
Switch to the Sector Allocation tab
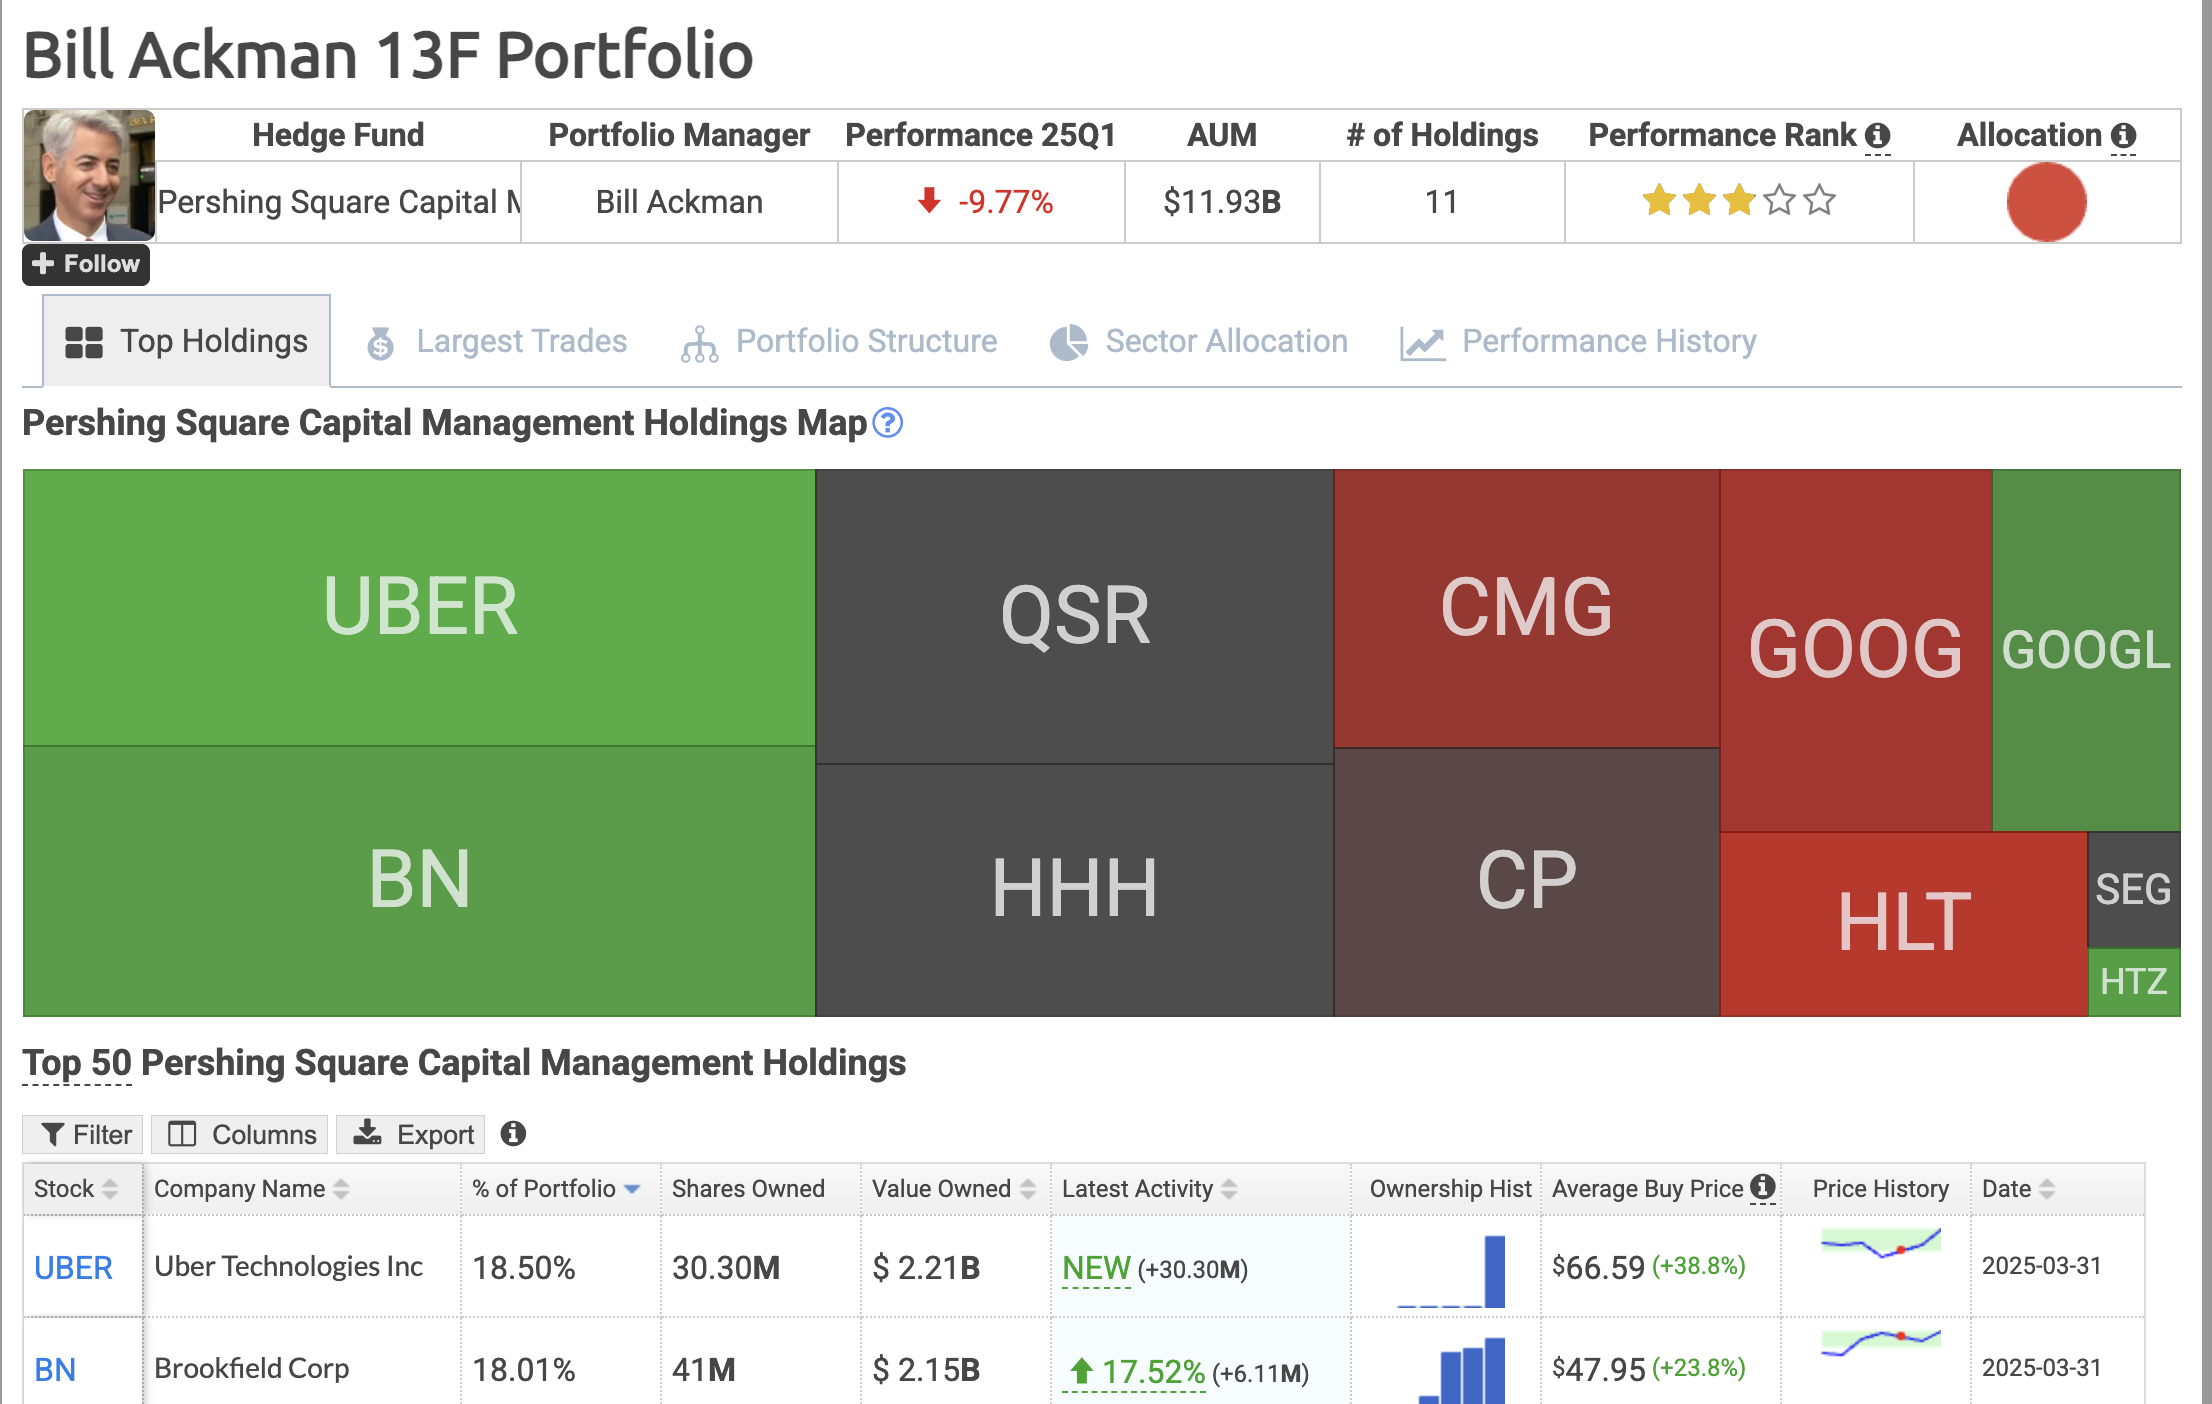click(1199, 341)
